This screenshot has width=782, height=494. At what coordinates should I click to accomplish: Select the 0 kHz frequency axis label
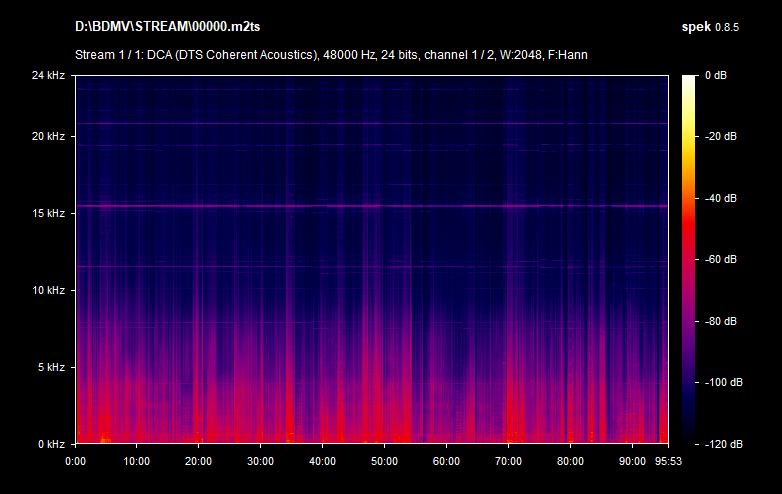point(51,444)
